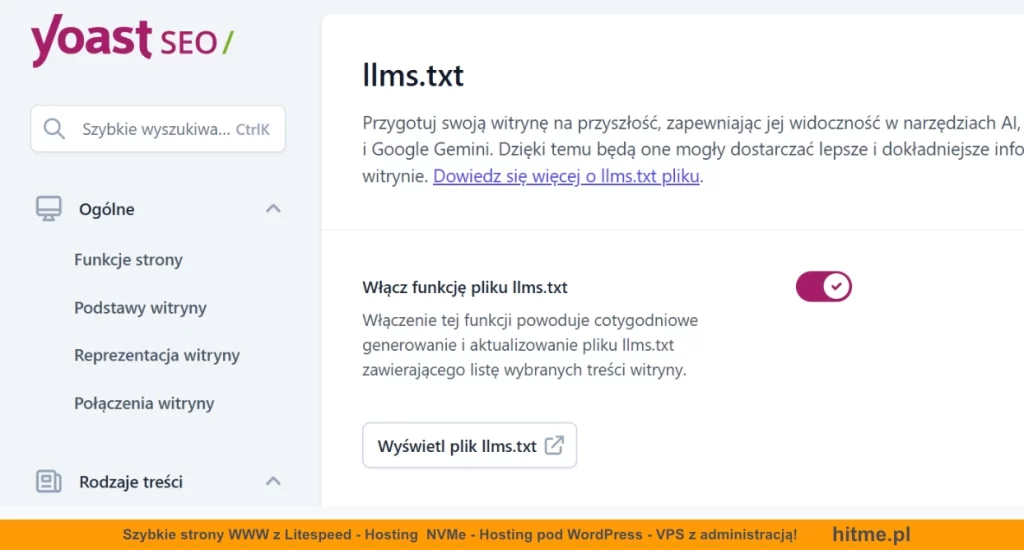Disable the llms.txt file feature toggle
This screenshot has height=550, width=1024.
coord(824,287)
